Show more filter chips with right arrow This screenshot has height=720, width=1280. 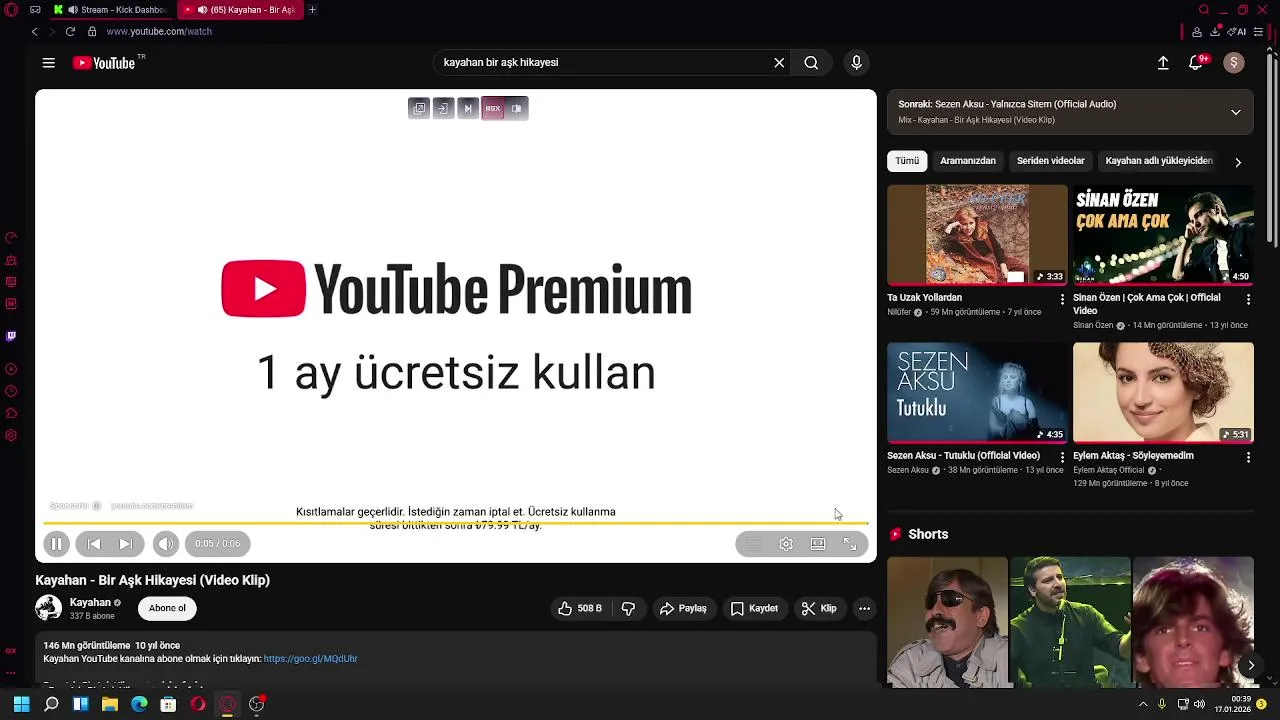[x=1238, y=162]
